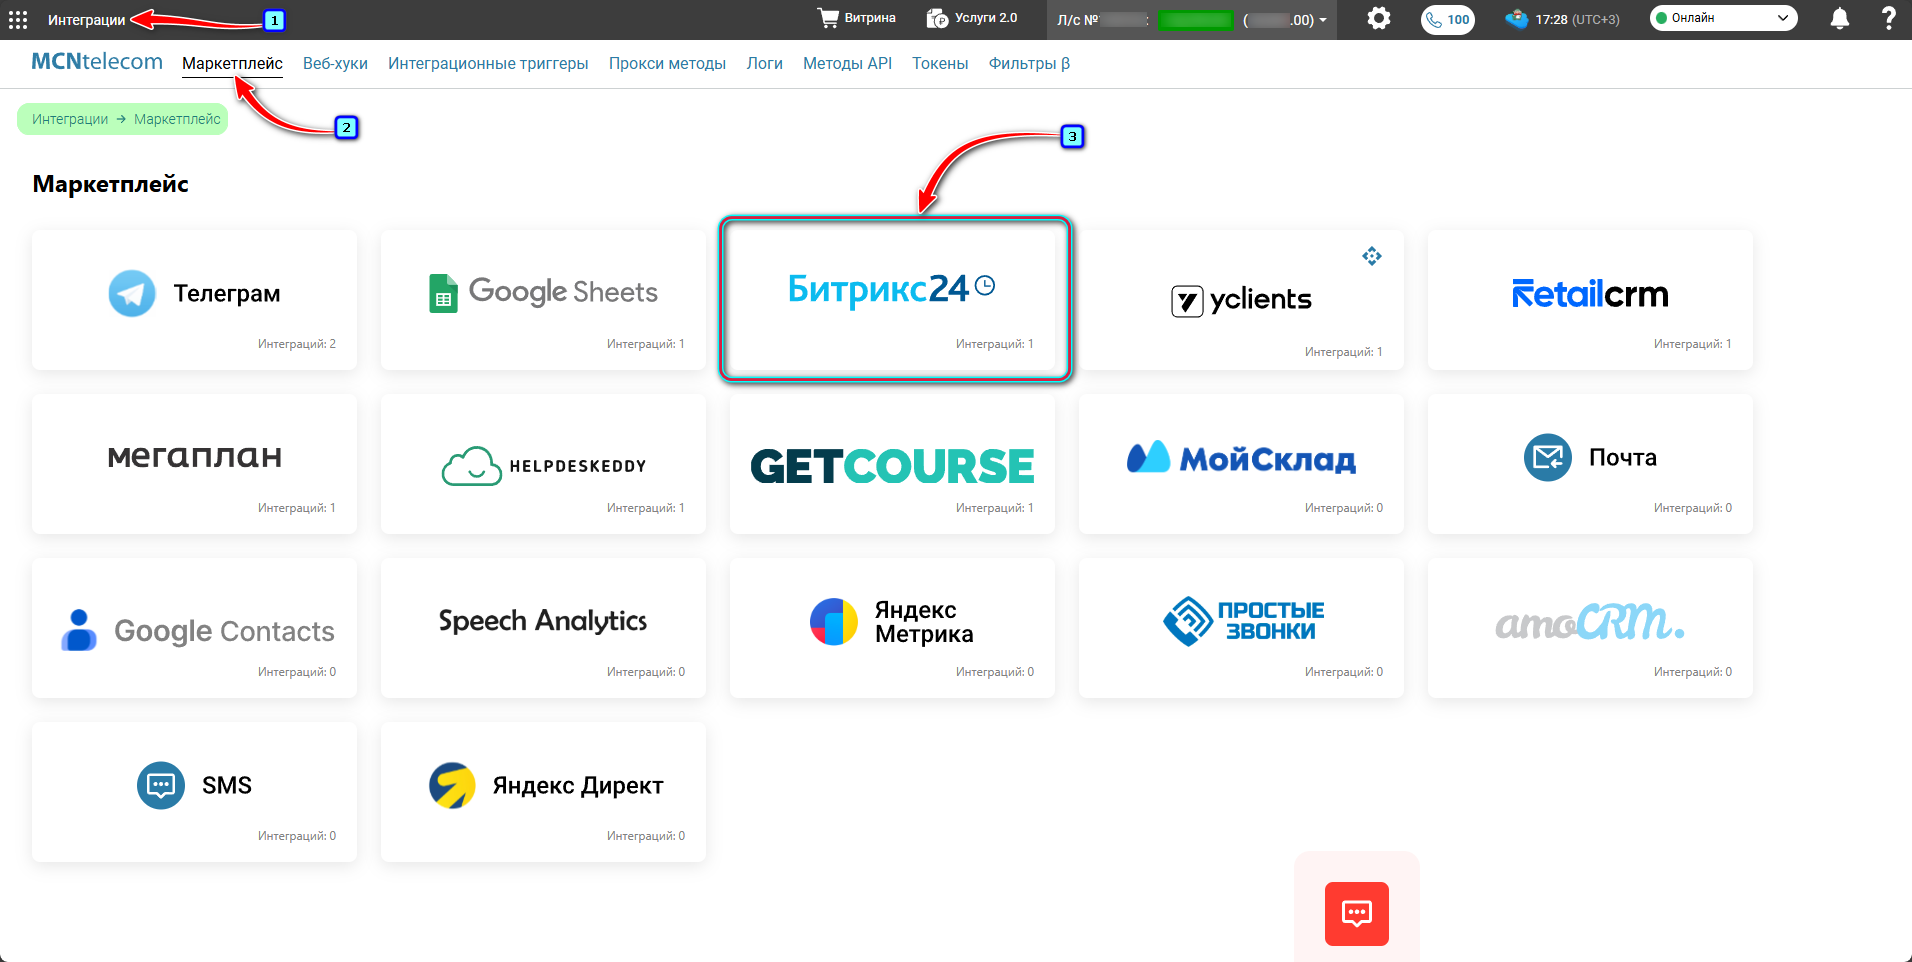Open Услуги 2.0 section

[x=971, y=18]
